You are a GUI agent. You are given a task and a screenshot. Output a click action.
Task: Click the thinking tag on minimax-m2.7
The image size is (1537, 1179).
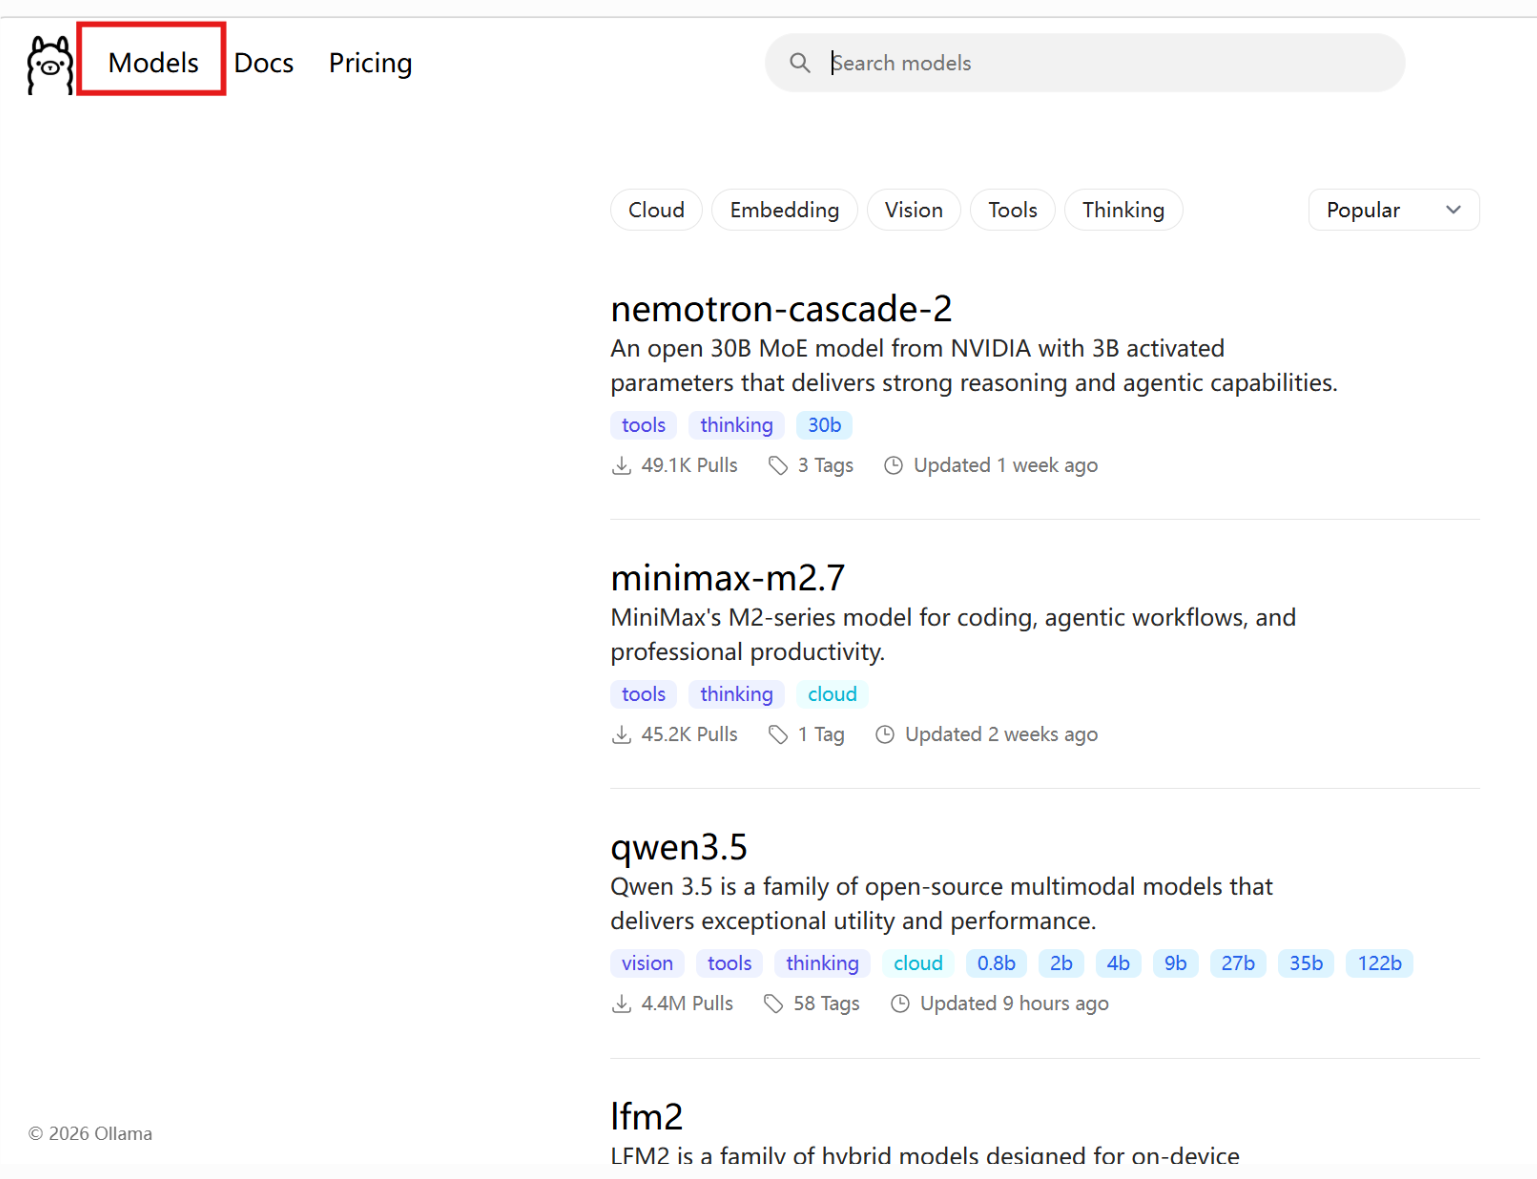tap(736, 694)
